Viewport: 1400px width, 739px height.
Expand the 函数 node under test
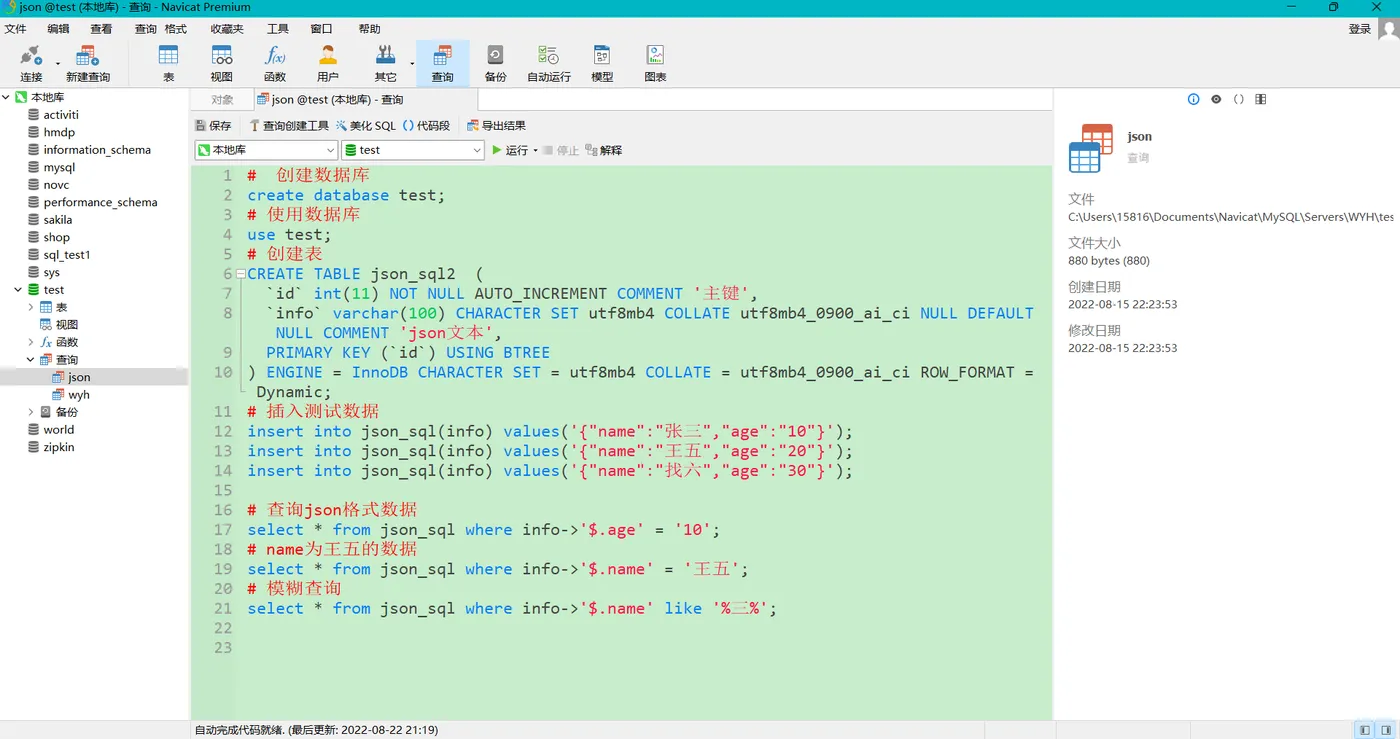tap(31, 342)
